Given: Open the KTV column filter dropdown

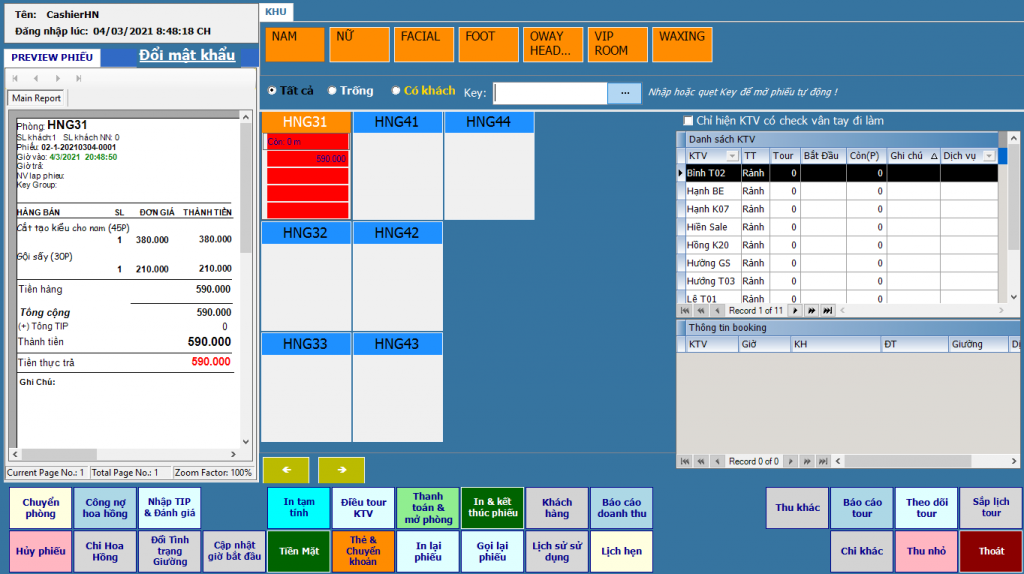Looking at the screenshot, I should pos(731,156).
